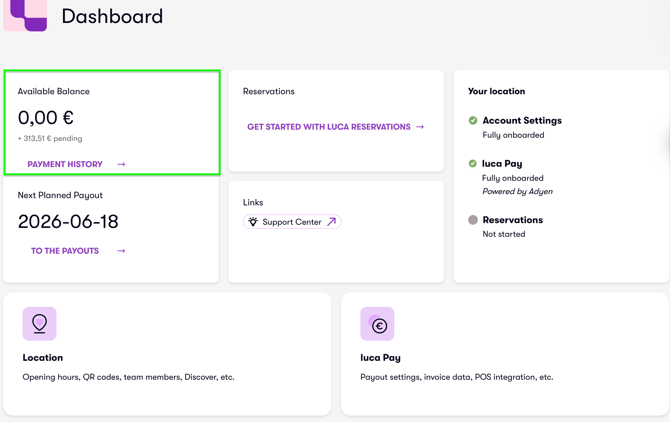
Task: Open Account Settings in Your location
Action: tap(522, 120)
